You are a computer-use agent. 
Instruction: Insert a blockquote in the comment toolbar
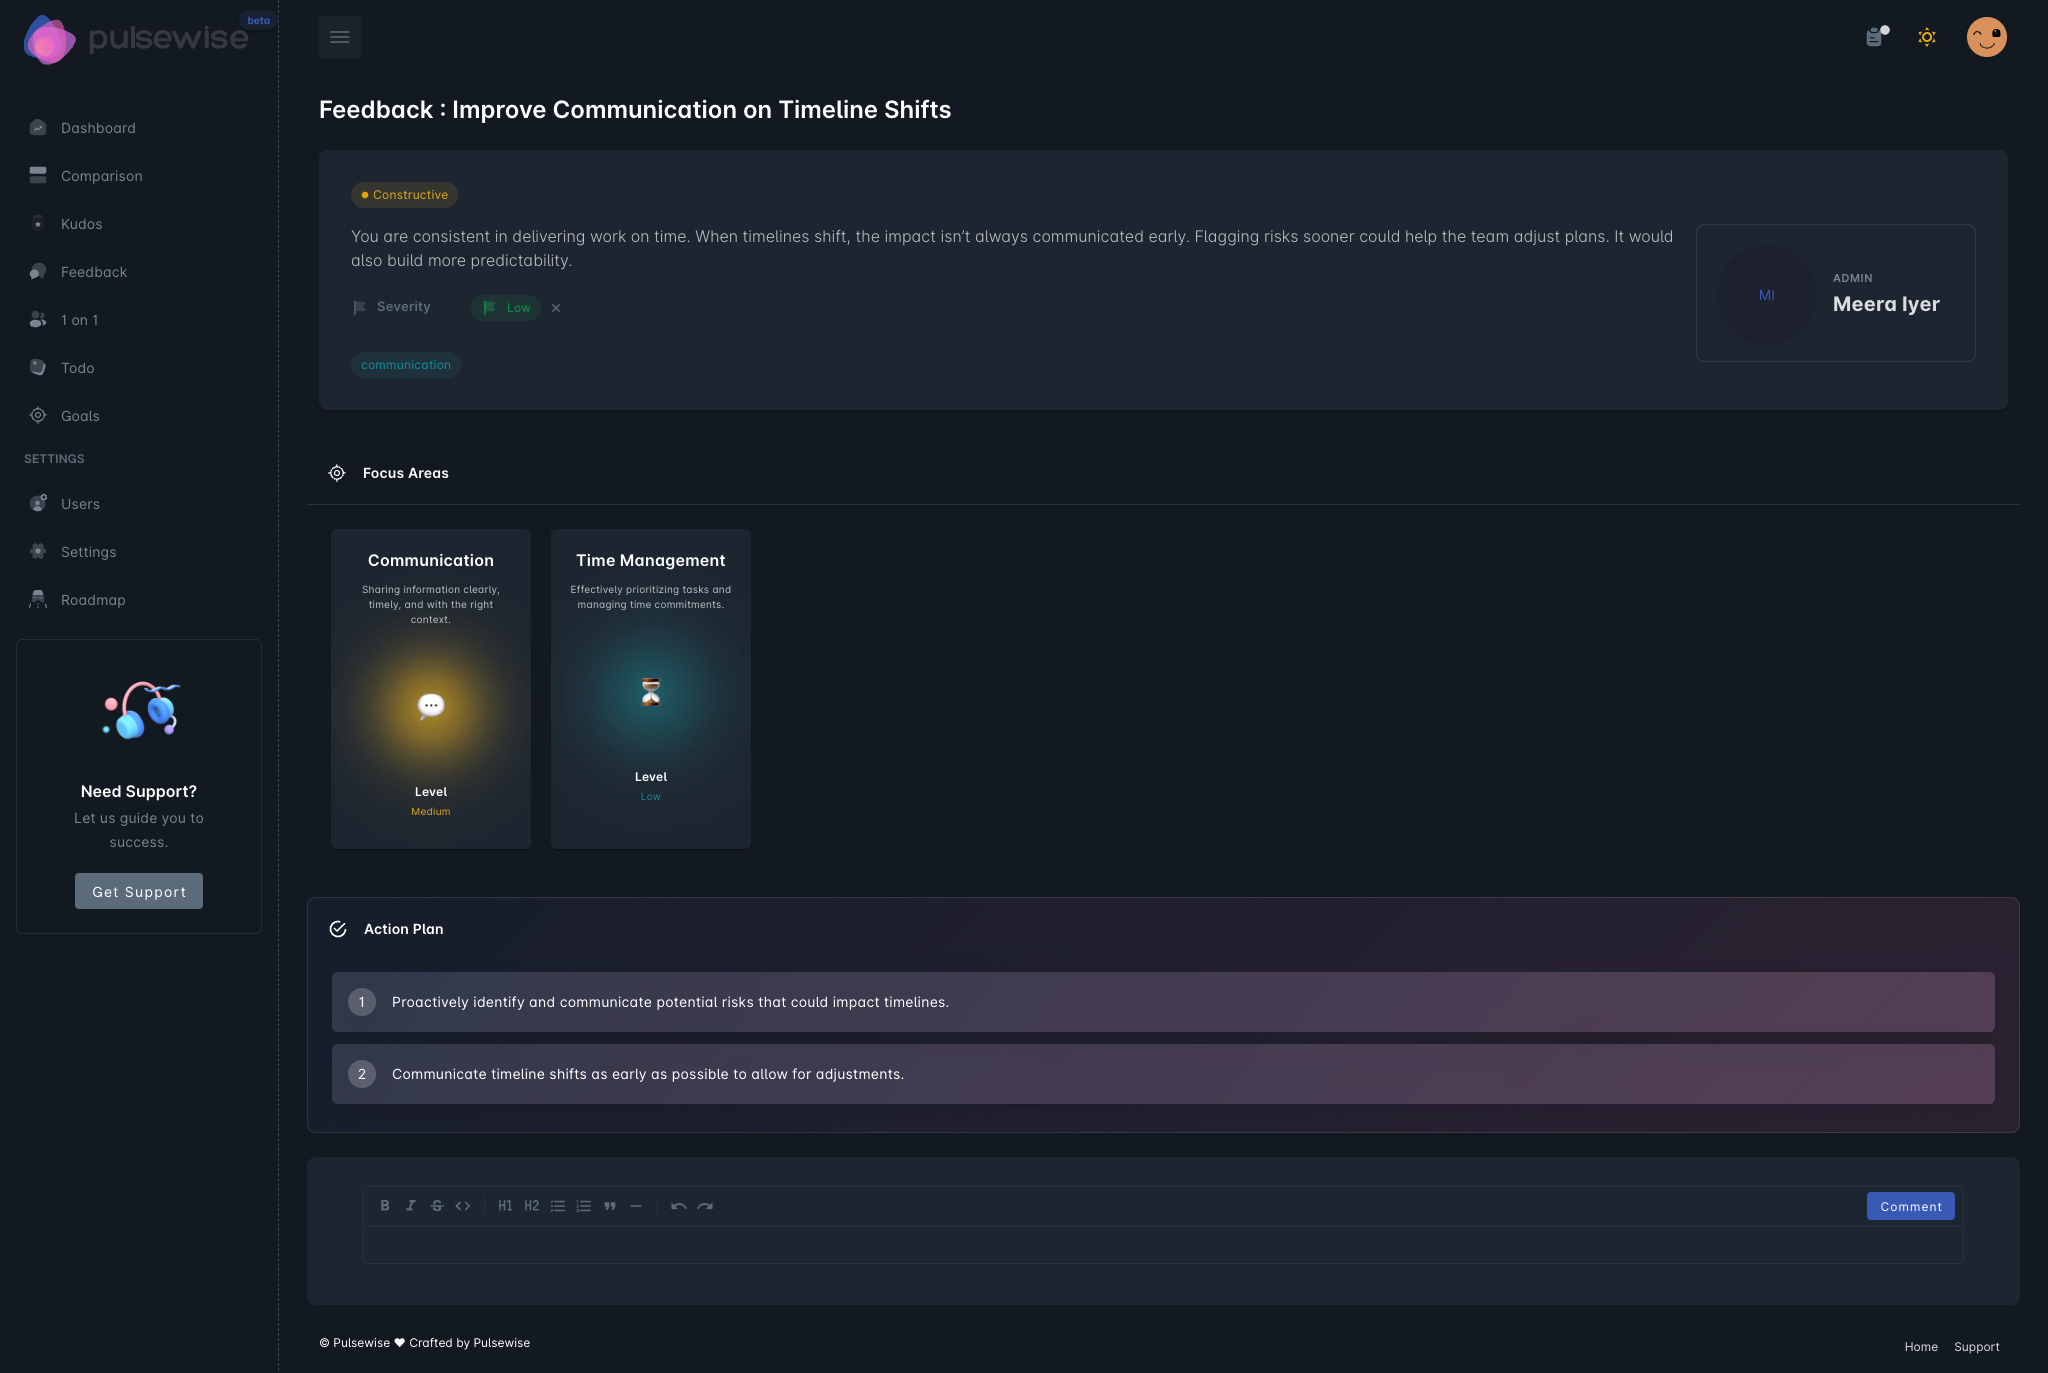[x=610, y=1206]
